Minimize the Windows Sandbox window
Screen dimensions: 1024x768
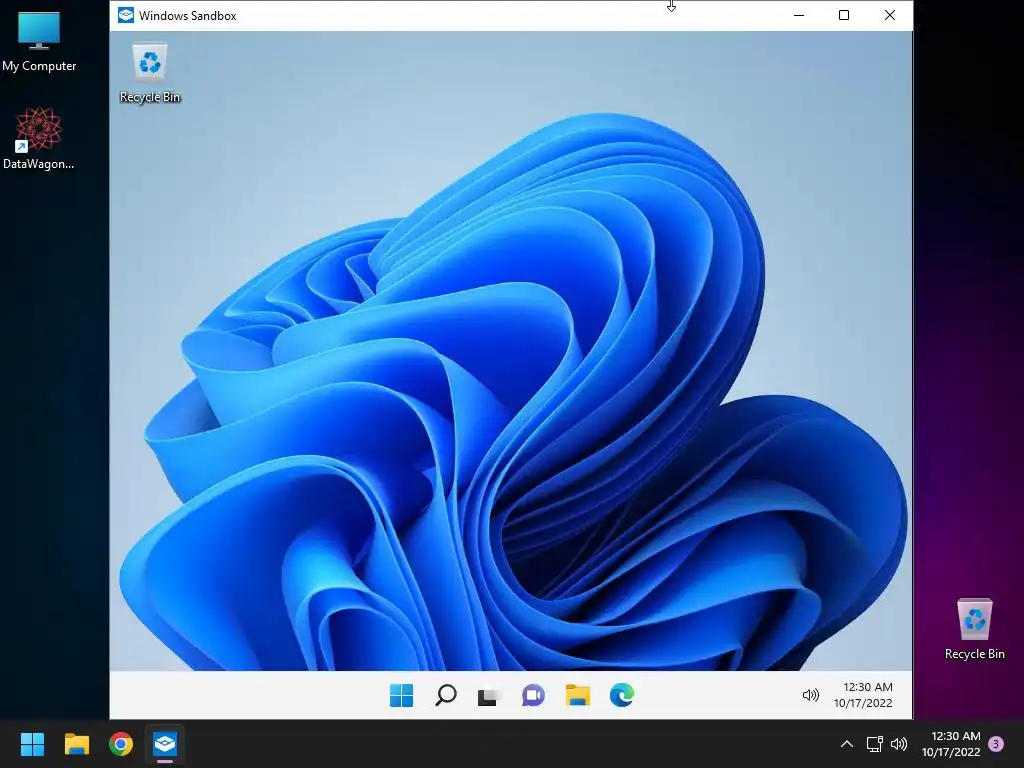click(799, 15)
